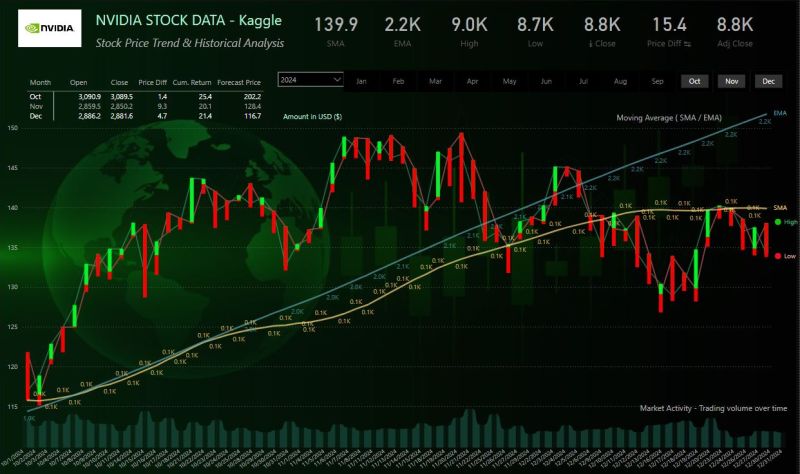Click the NVIDIA logo image
The width and height of the screenshot is (800, 474).
click(49, 30)
